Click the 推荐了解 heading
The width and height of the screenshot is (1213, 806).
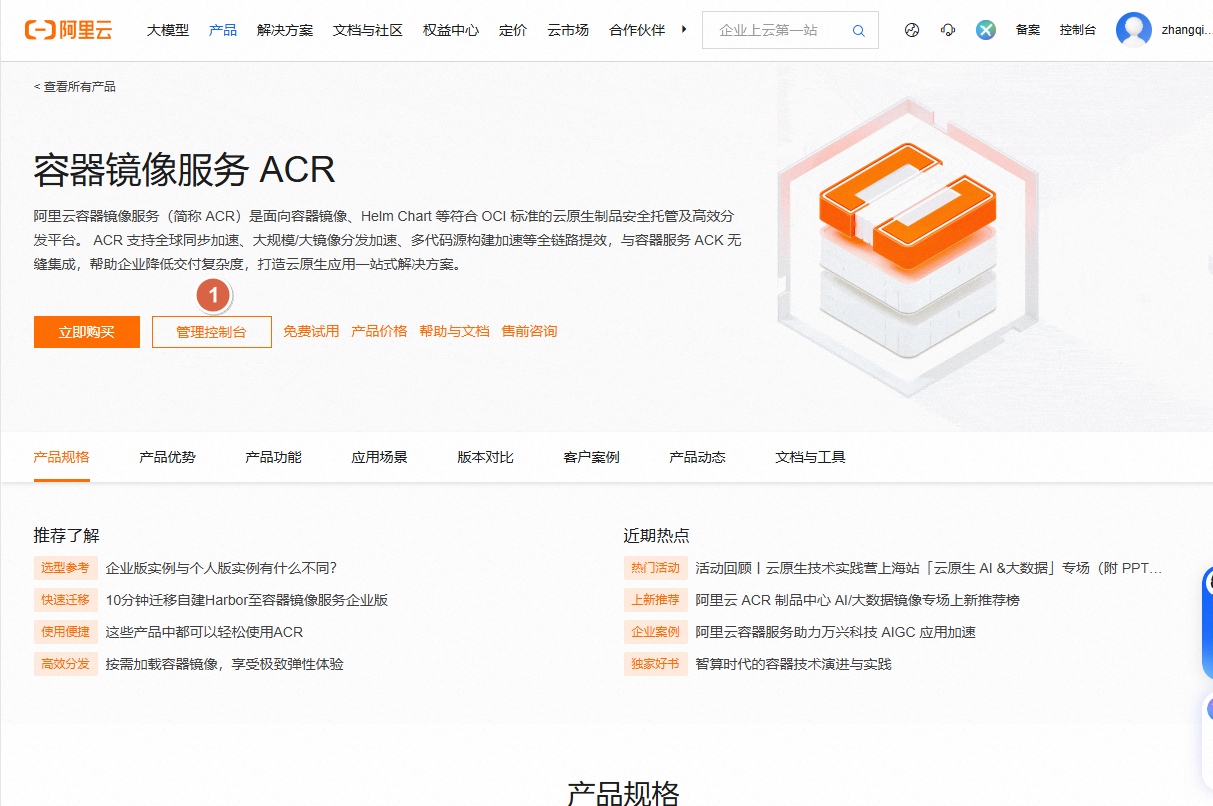click(67, 536)
